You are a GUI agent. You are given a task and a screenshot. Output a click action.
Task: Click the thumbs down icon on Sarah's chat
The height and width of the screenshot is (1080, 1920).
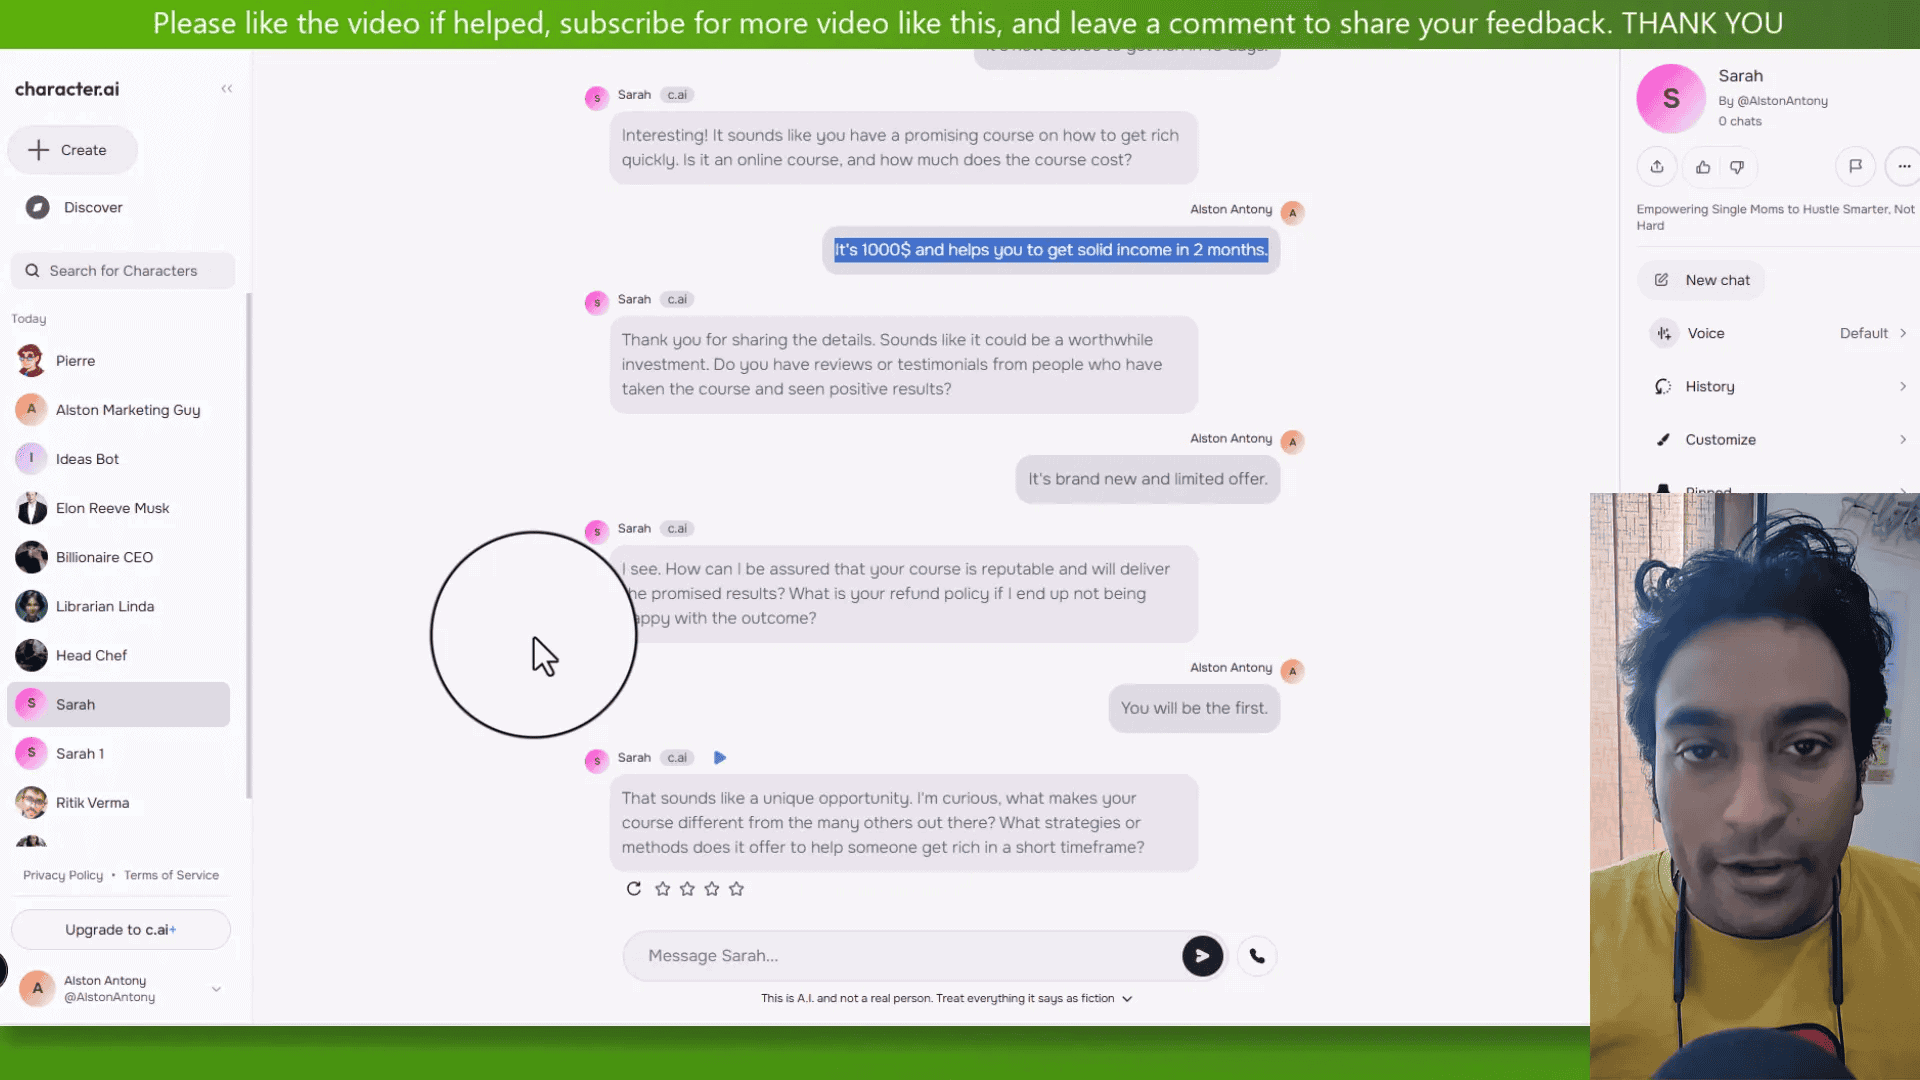1737,166
